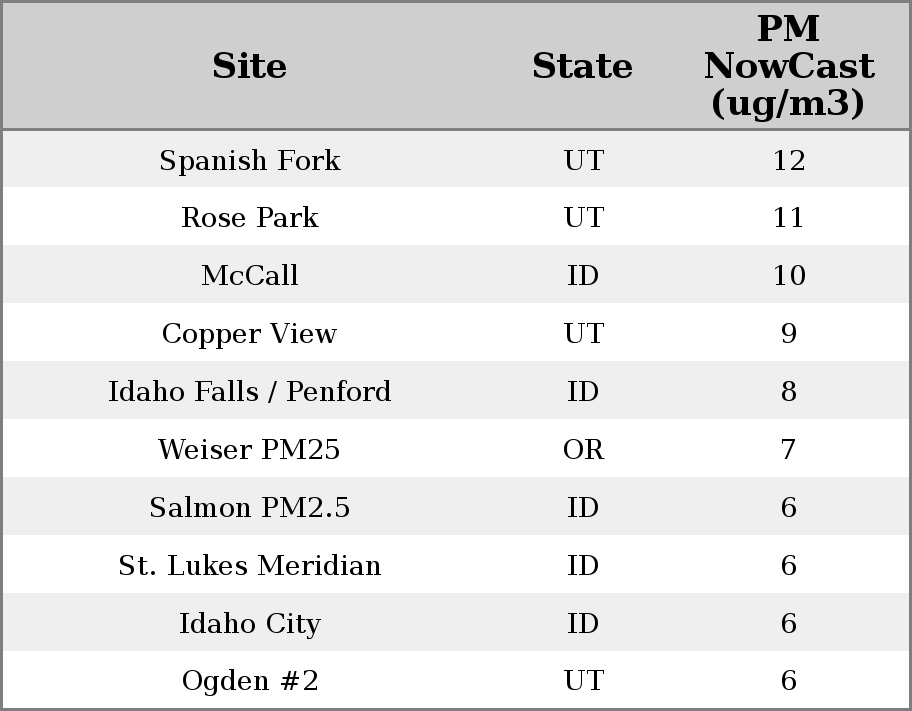Screen dimensions: 912x711
Task: Click the value 9 in Copper View row
Action: coord(788,334)
